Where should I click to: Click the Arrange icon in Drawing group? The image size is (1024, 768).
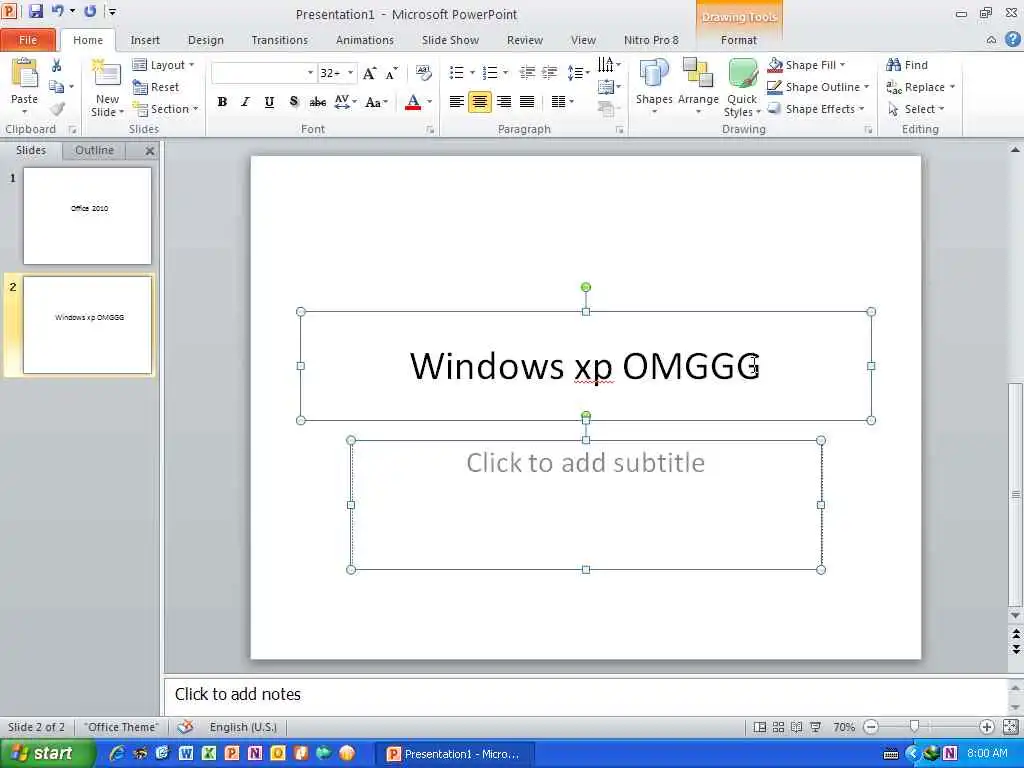[697, 73]
